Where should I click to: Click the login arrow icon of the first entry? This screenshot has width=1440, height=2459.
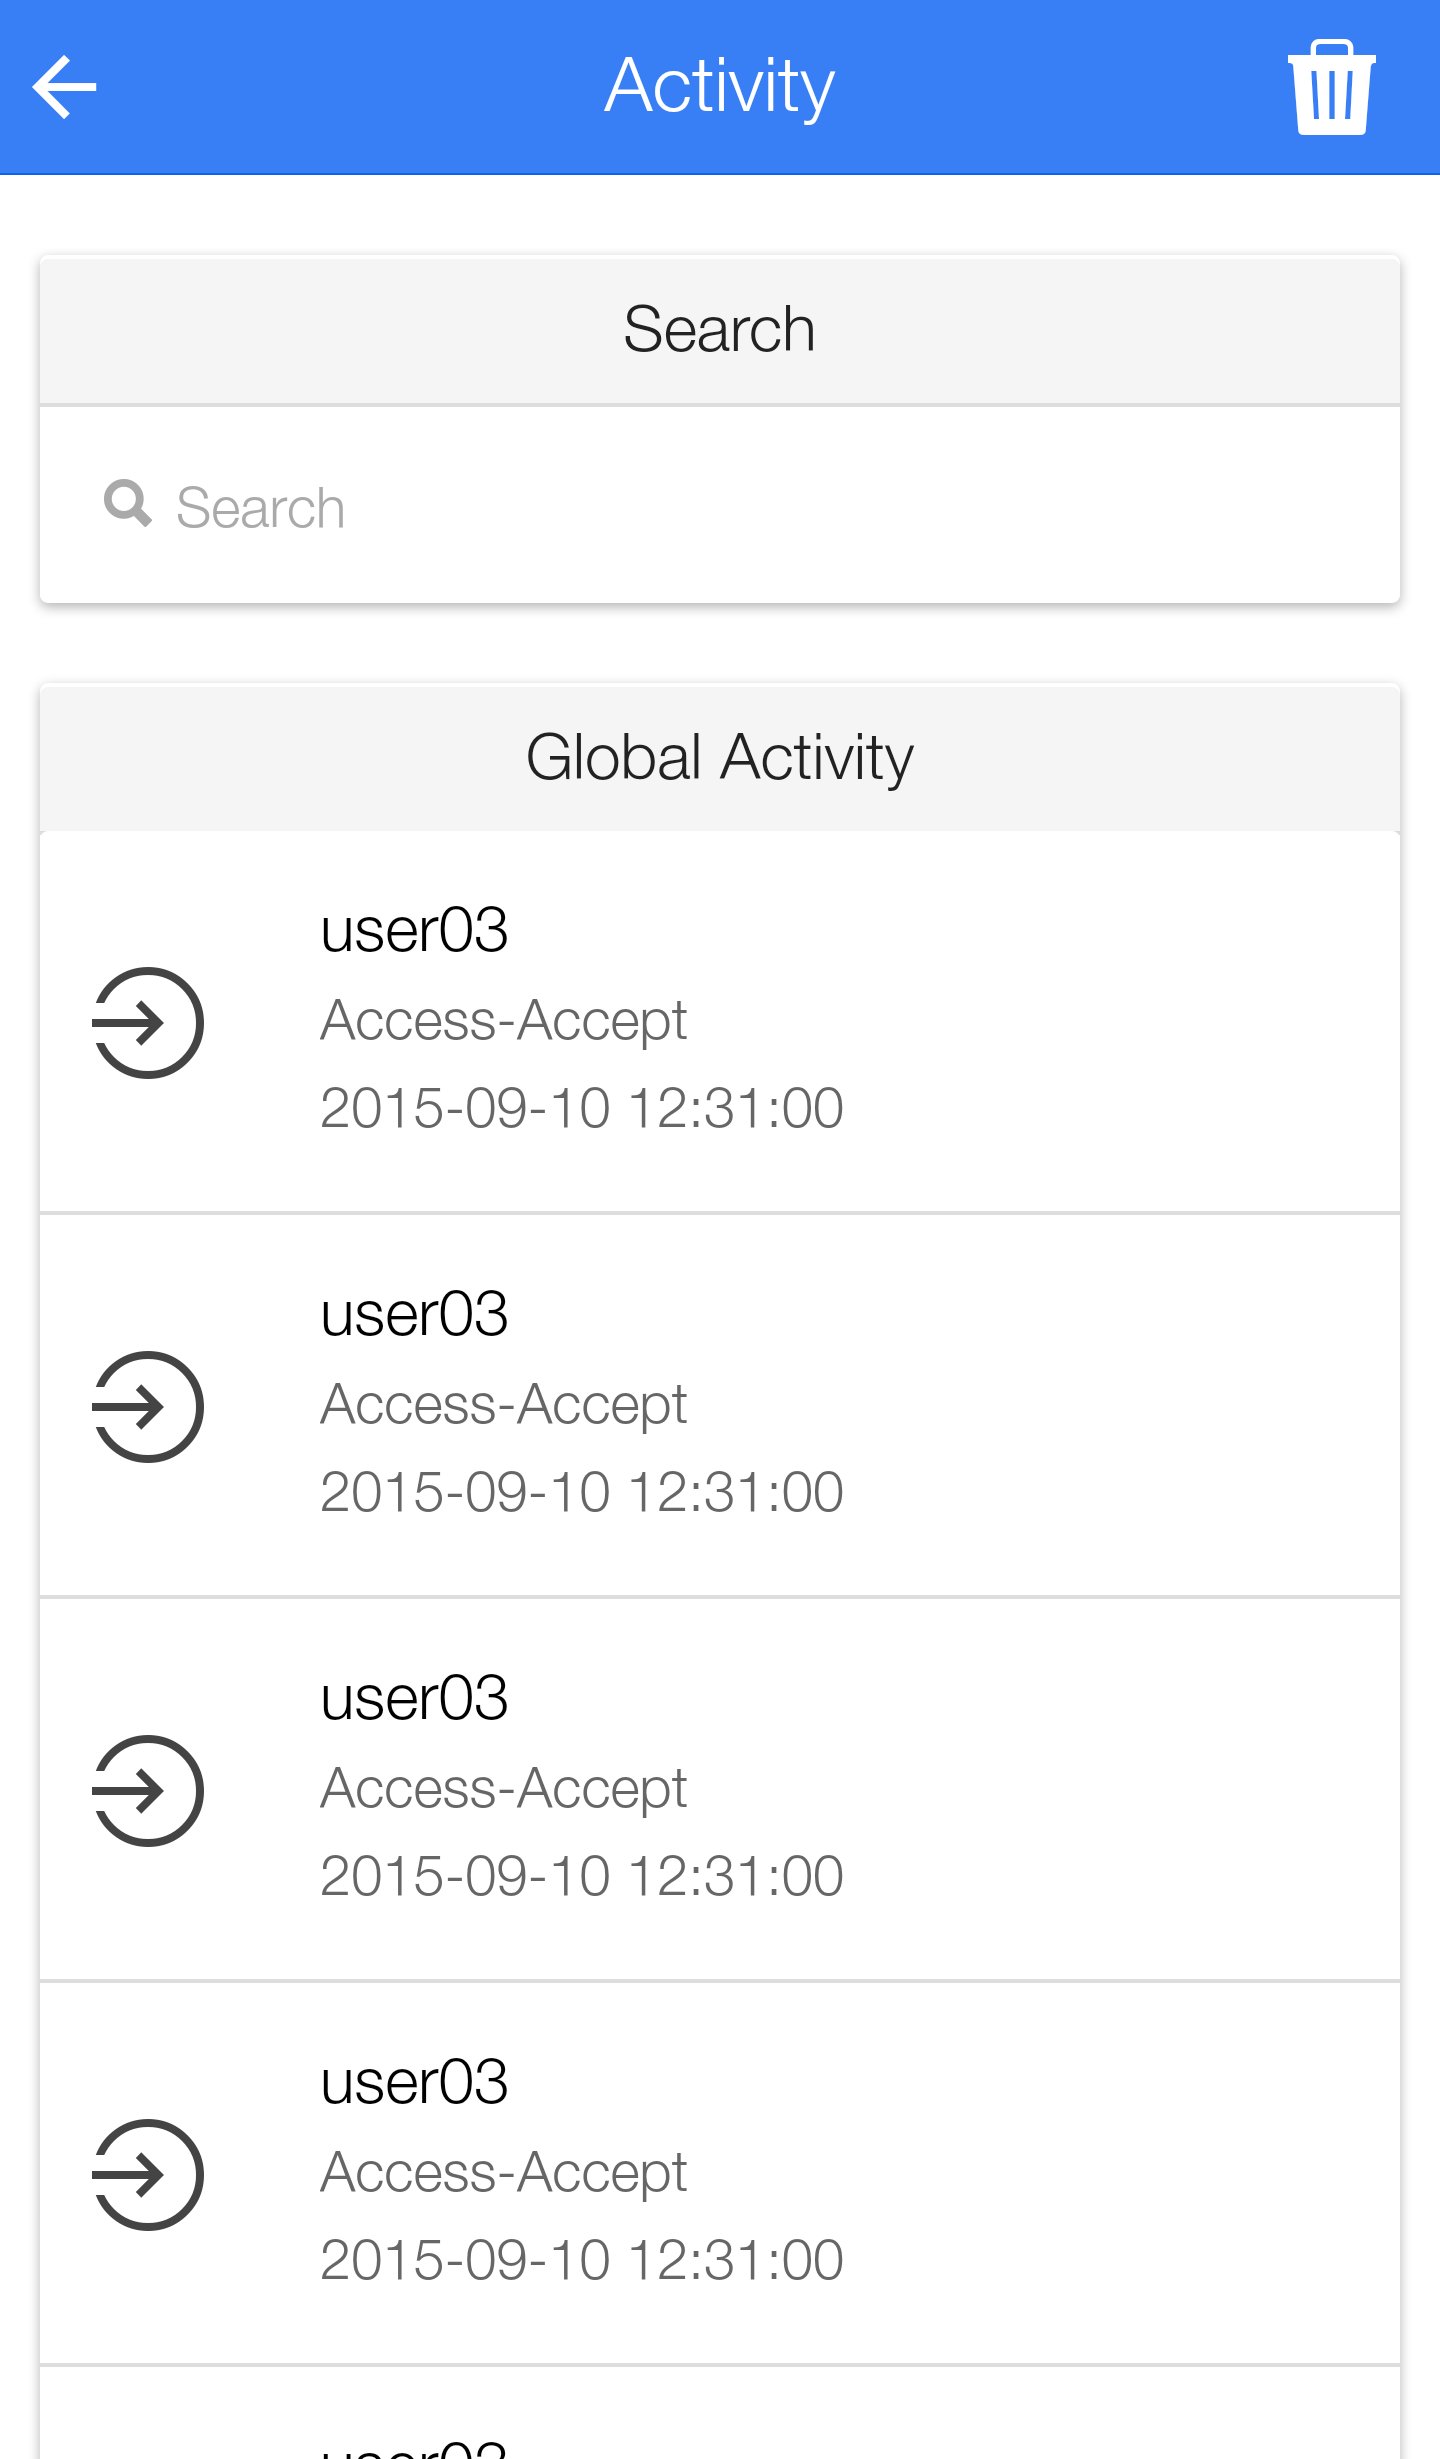(148, 1023)
